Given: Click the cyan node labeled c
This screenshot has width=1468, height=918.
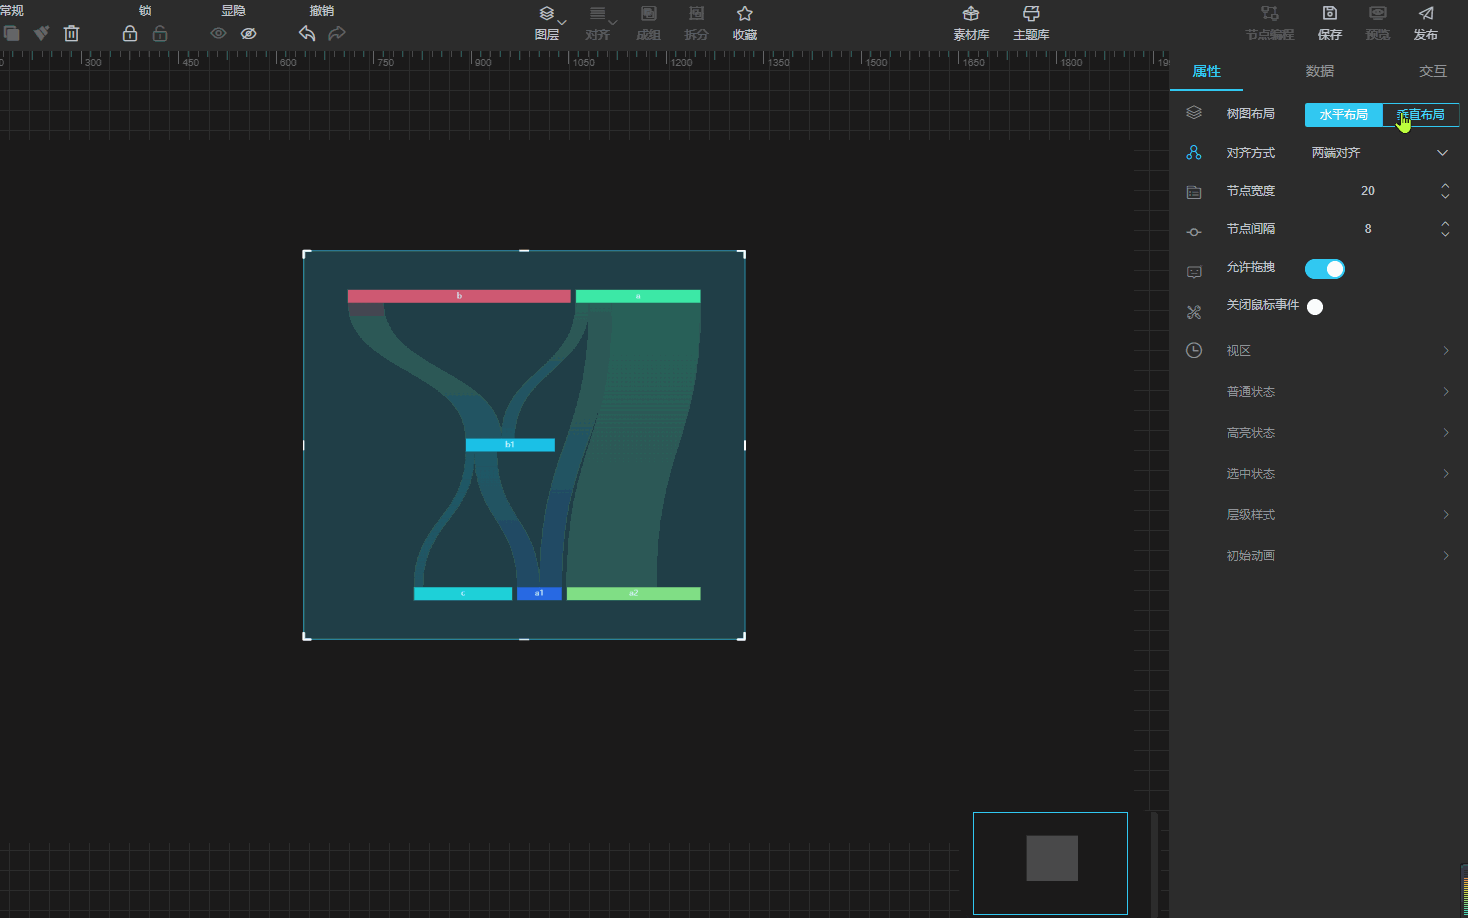Looking at the screenshot, I should (463, 594).
